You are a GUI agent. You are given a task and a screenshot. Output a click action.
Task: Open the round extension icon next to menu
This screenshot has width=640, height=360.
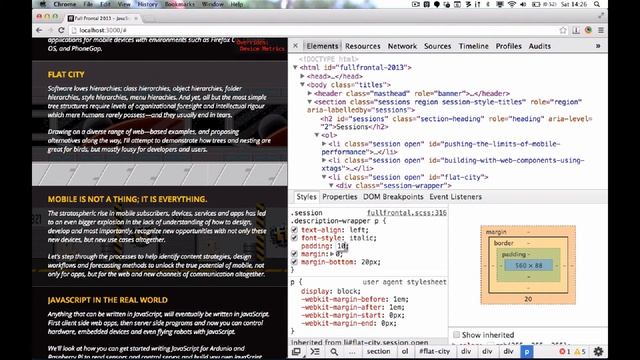point(588,30)
